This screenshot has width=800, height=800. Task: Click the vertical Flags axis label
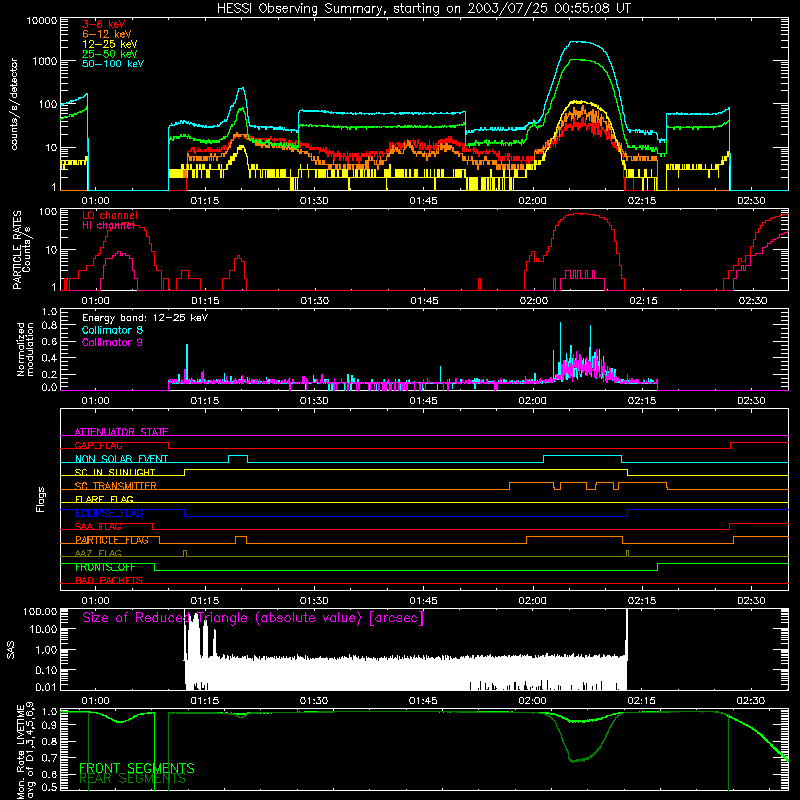tap(40, 499)
